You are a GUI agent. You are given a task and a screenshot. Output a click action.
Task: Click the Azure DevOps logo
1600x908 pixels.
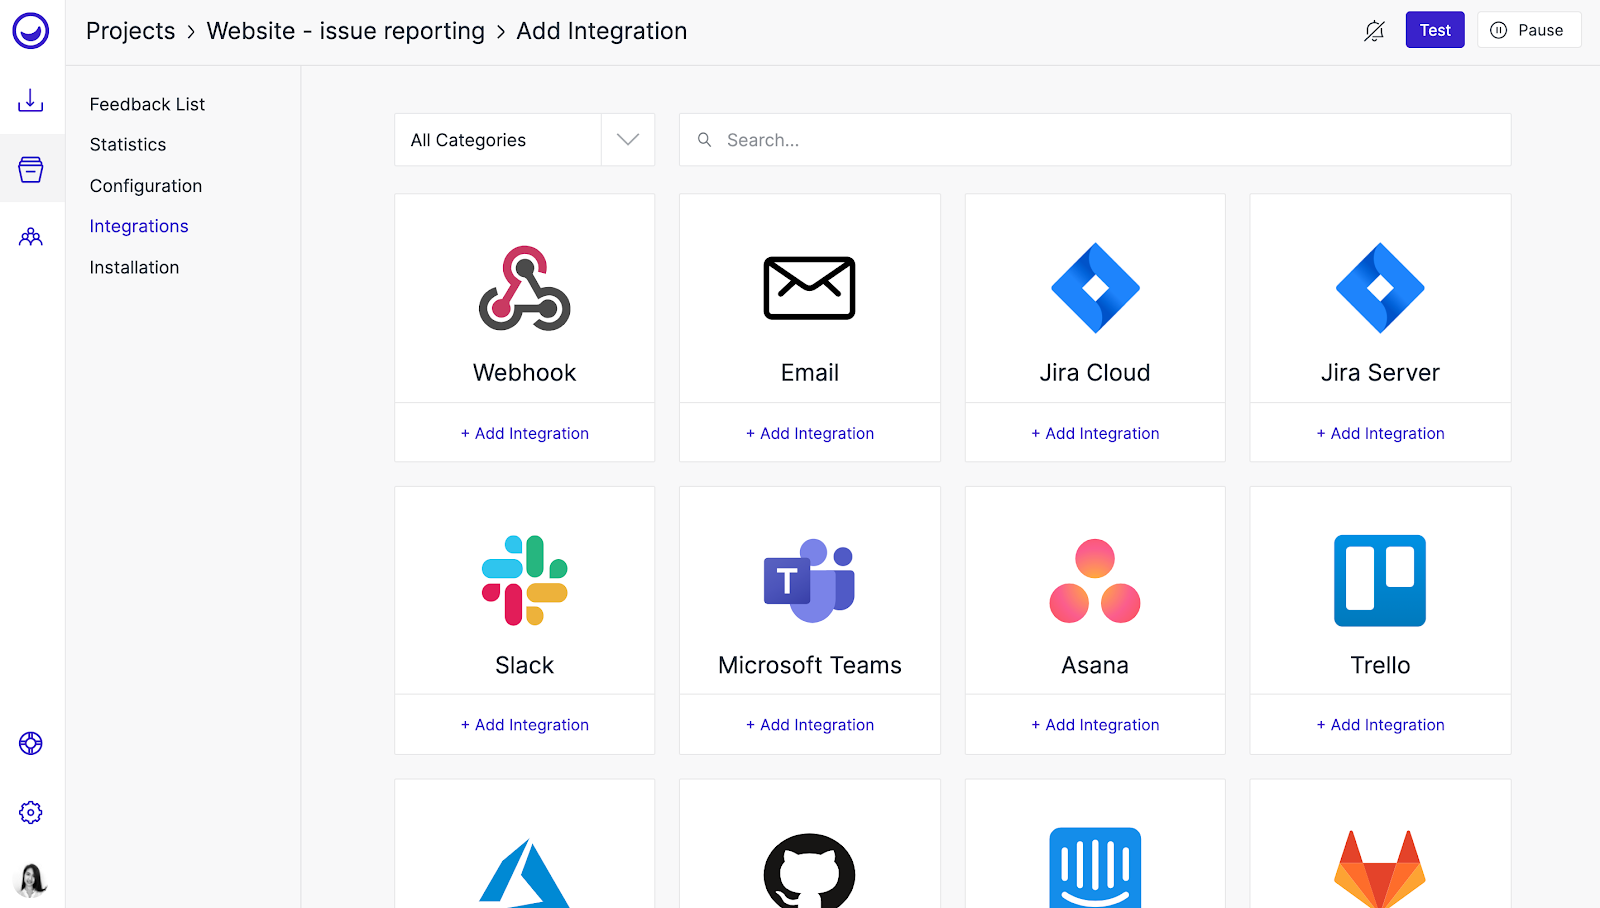524,872
